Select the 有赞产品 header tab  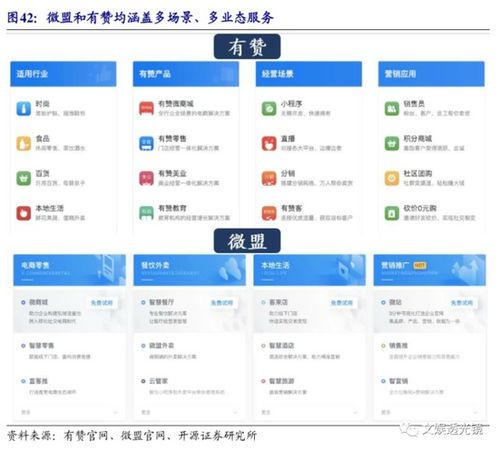[186, 74]
